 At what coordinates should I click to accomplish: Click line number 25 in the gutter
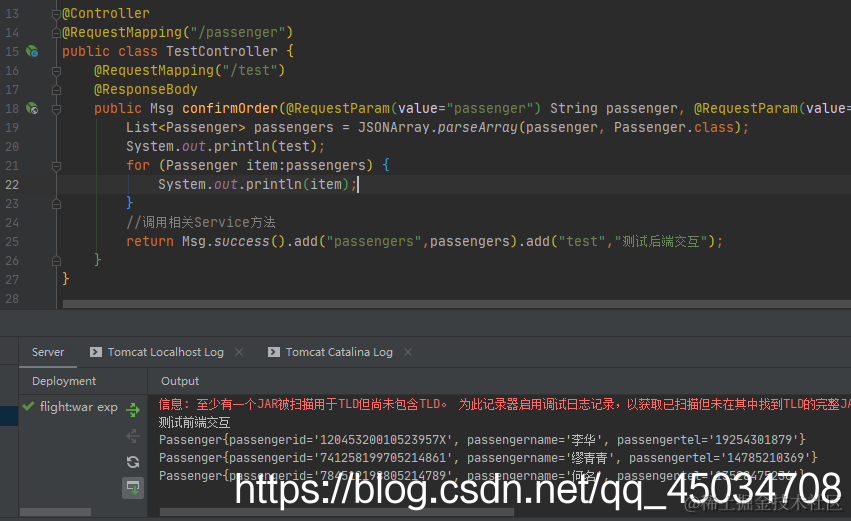(x=12, y=242)
